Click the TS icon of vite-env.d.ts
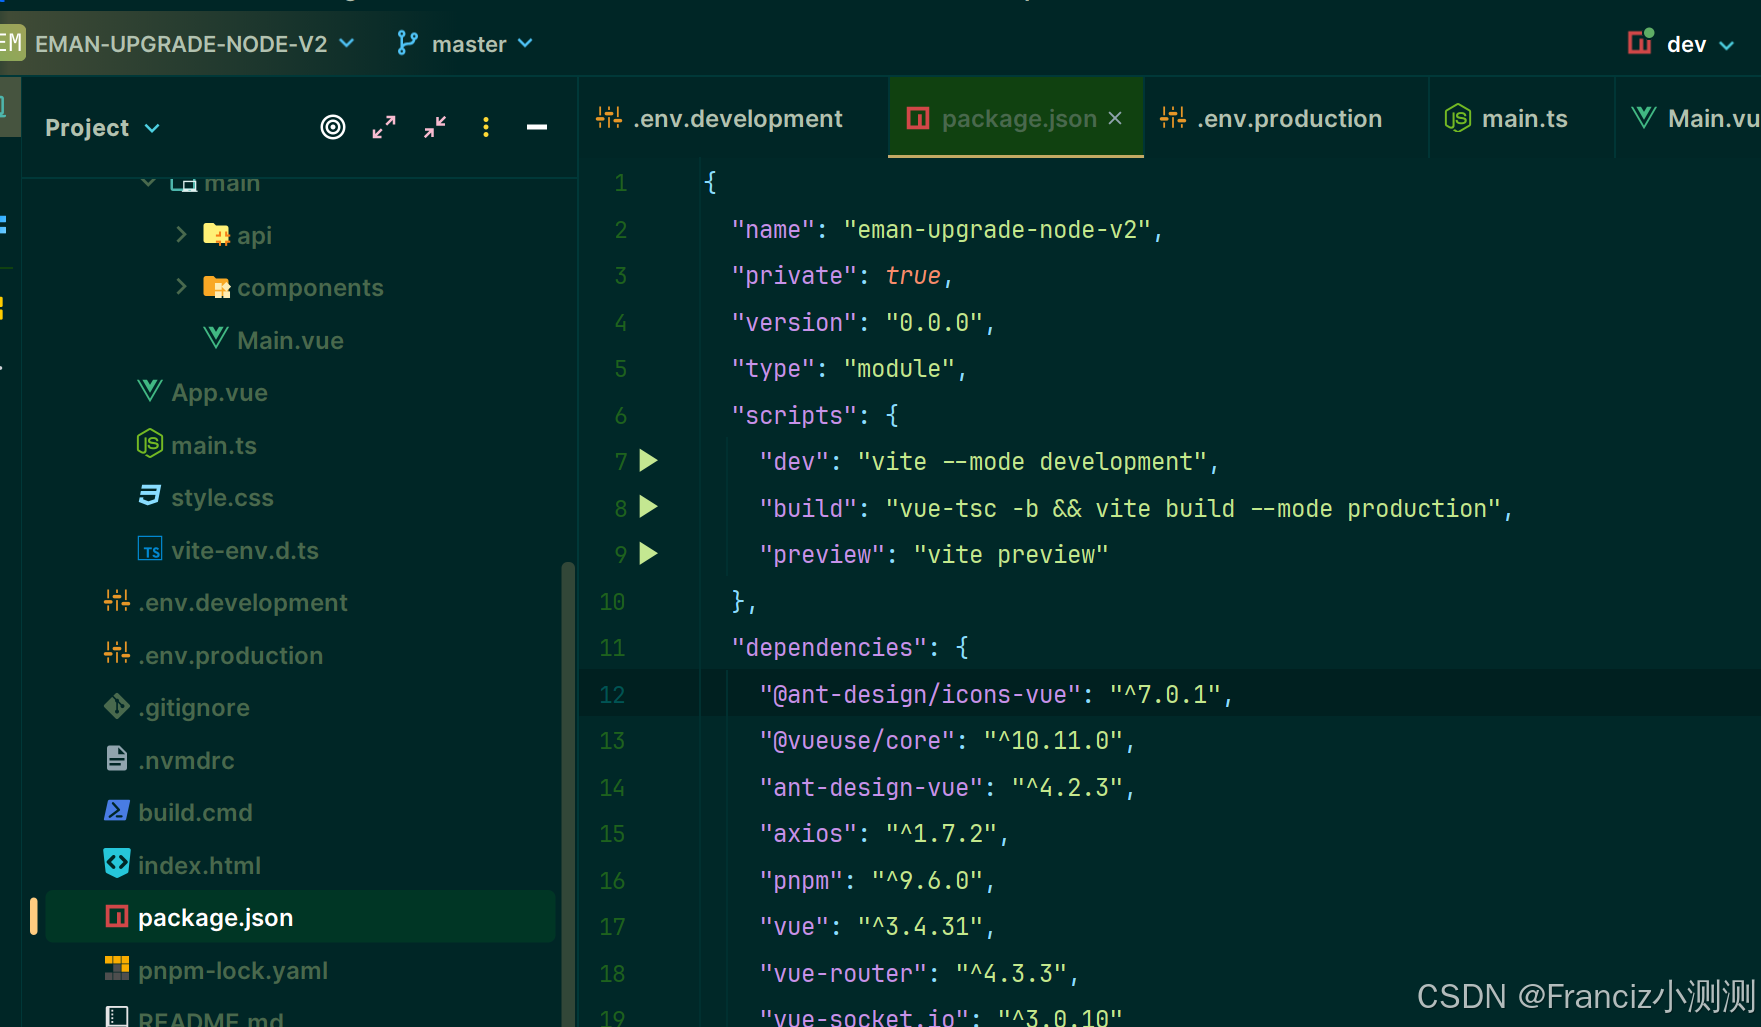Image resolution: width=1761 pixels, height=1027 pixels. (150, 549)
